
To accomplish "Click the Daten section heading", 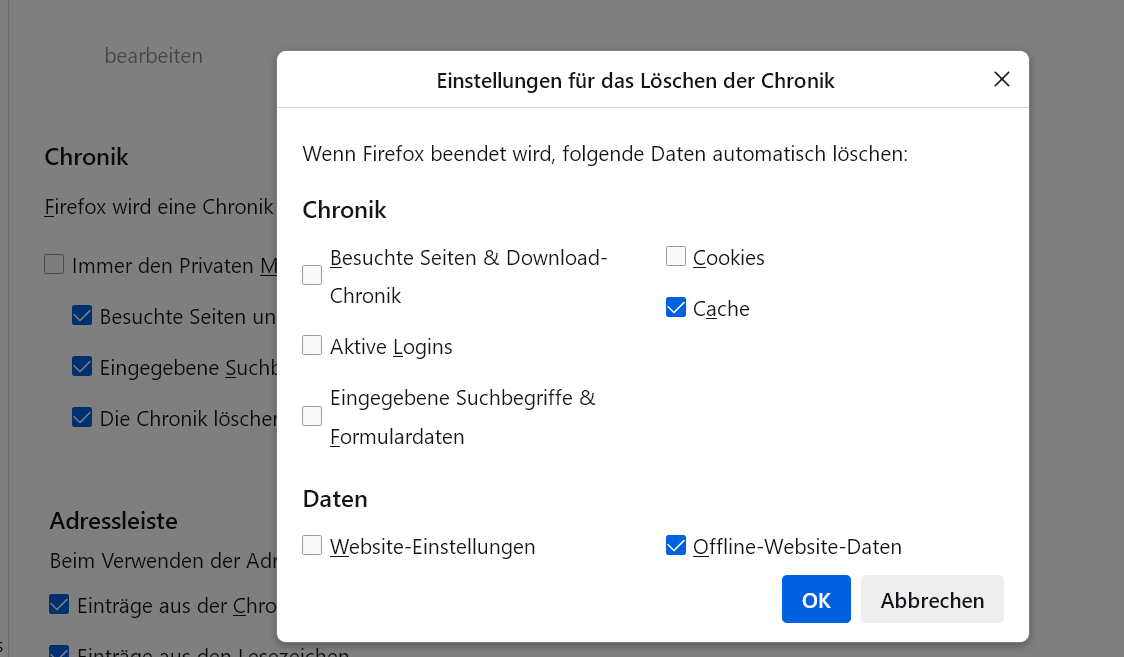I will pos(335,498).
